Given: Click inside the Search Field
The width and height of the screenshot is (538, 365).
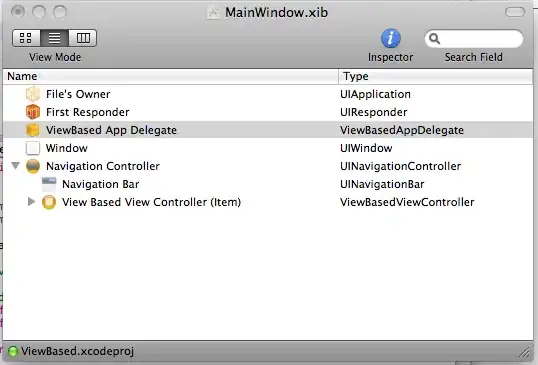Looking at the screenshot, I should [474, 39].
